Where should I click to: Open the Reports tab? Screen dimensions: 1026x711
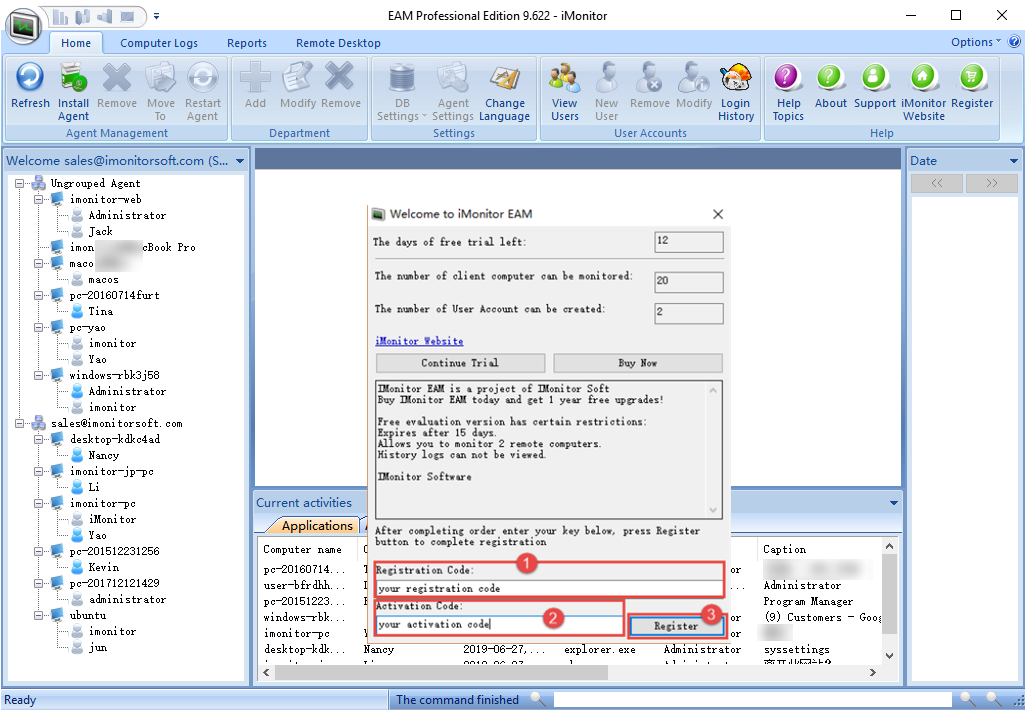tap(247, 43)
